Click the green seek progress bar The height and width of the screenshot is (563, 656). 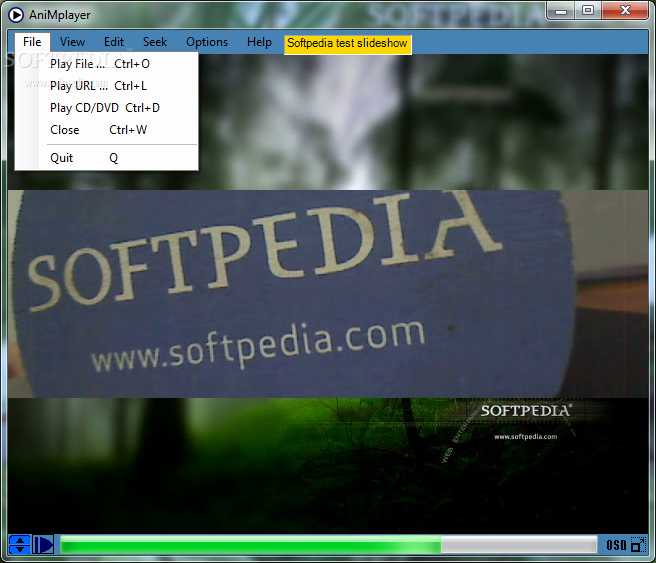[329, 545]
